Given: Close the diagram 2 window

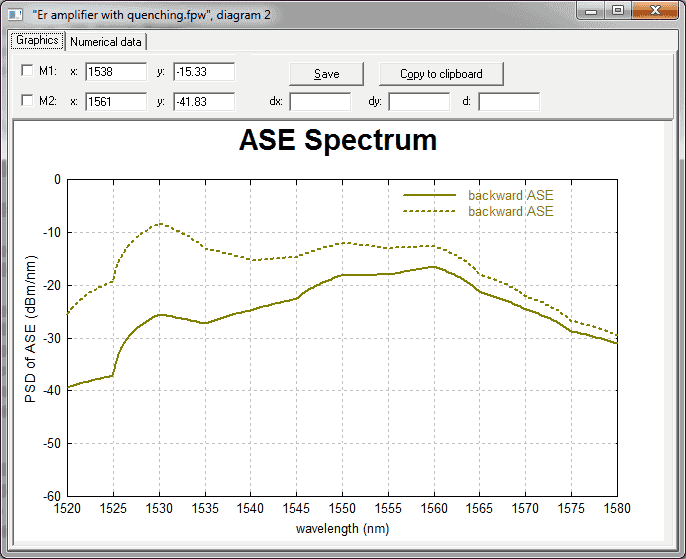Looking at the screenshot, I should click(x=655, y=11).
